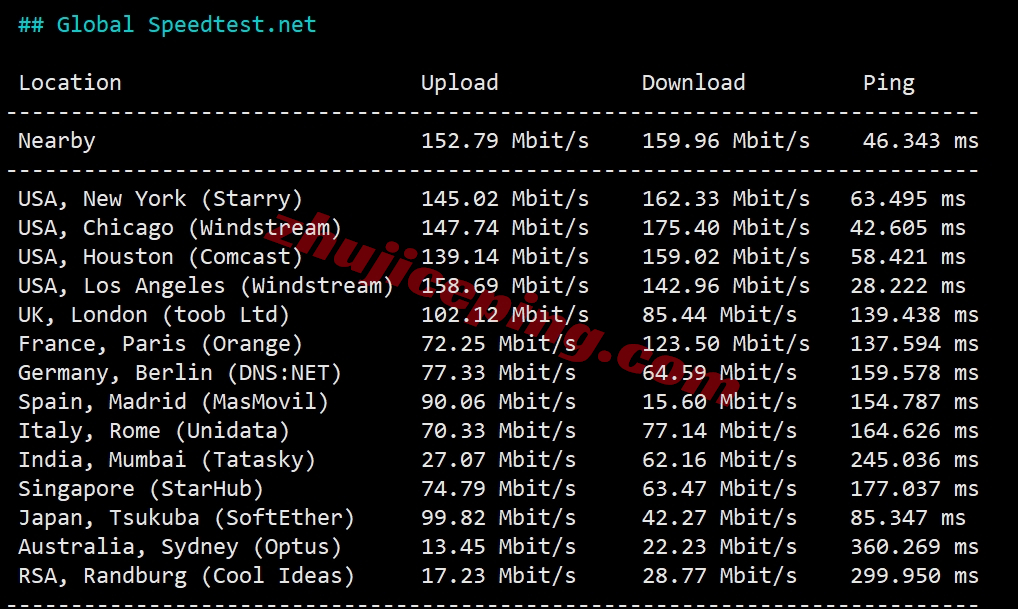The height and width of the screenshot is (609, 1018).
Task: Click RSA, Randburg (Cool Ideas) entry
Action: coord(186,576)
